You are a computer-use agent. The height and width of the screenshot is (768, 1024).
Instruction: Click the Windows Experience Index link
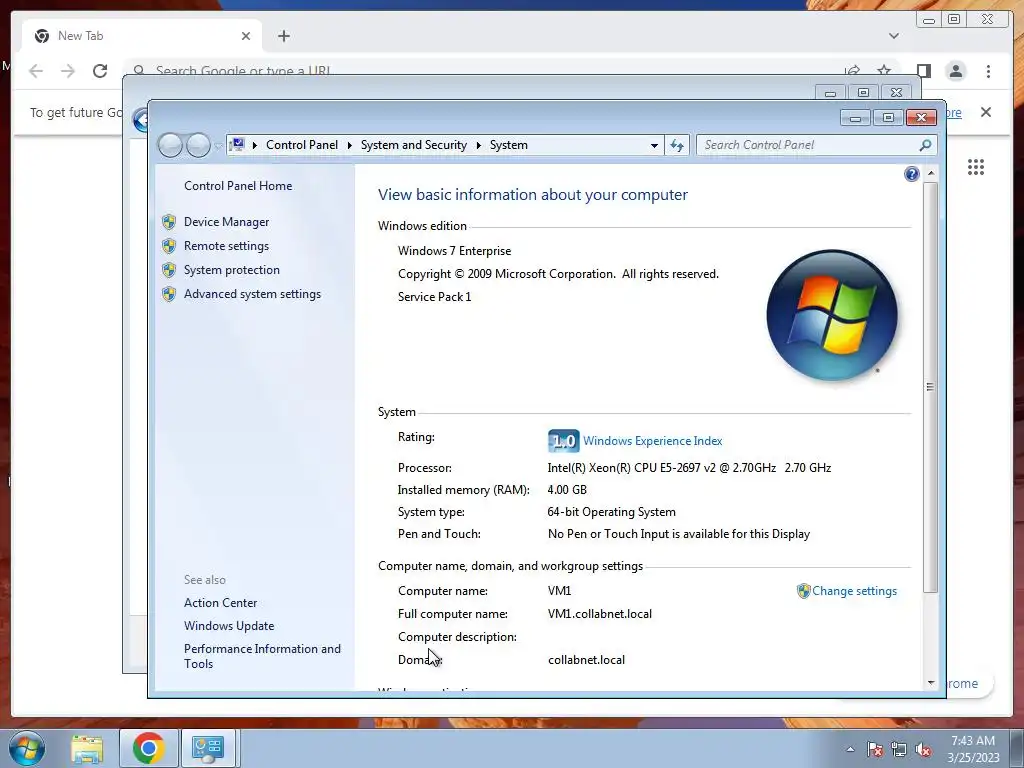pyautogui.click(x=652, y=441)
